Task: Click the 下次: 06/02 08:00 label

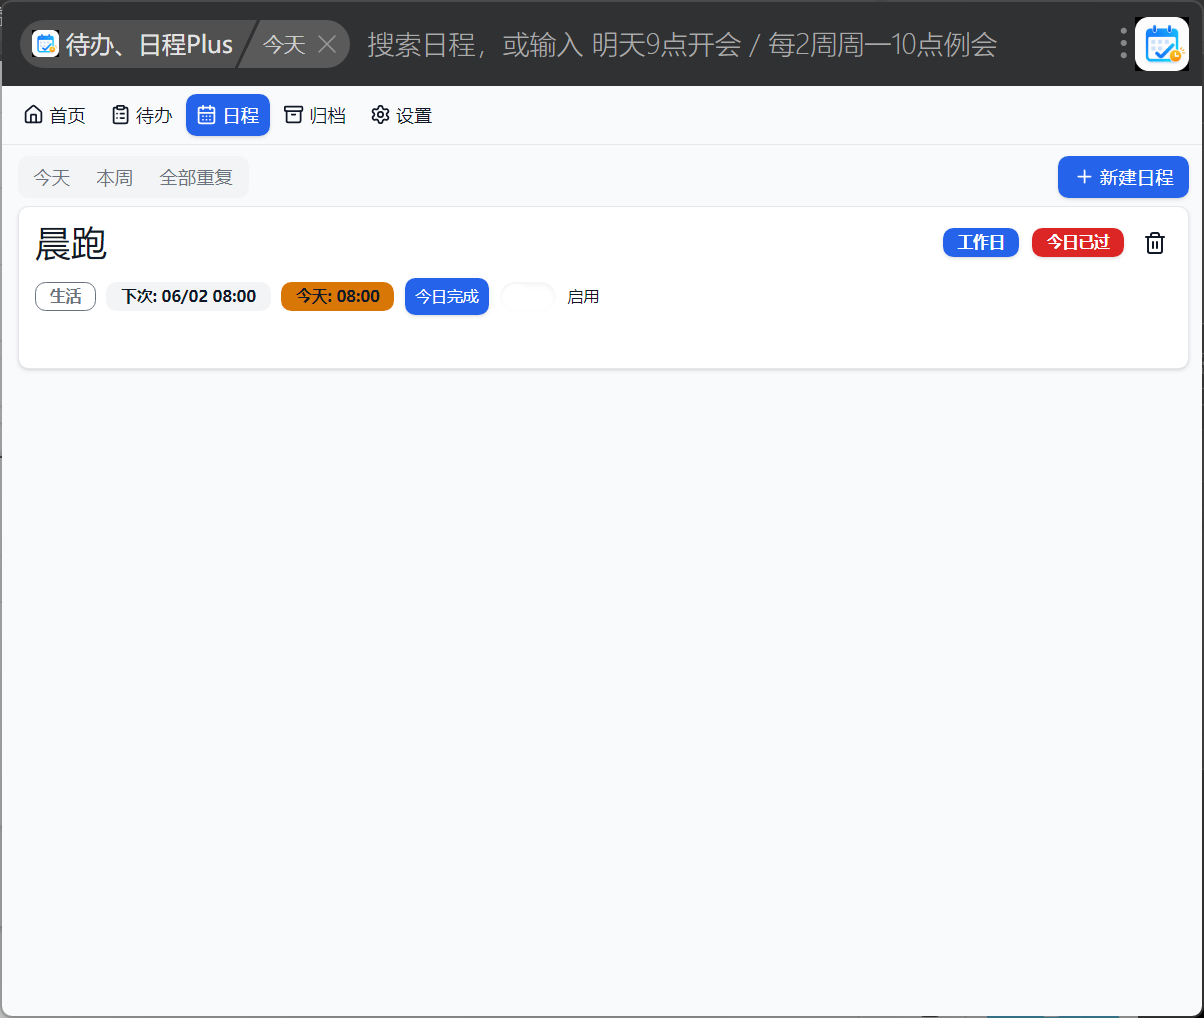Action: tap(189, 296)
